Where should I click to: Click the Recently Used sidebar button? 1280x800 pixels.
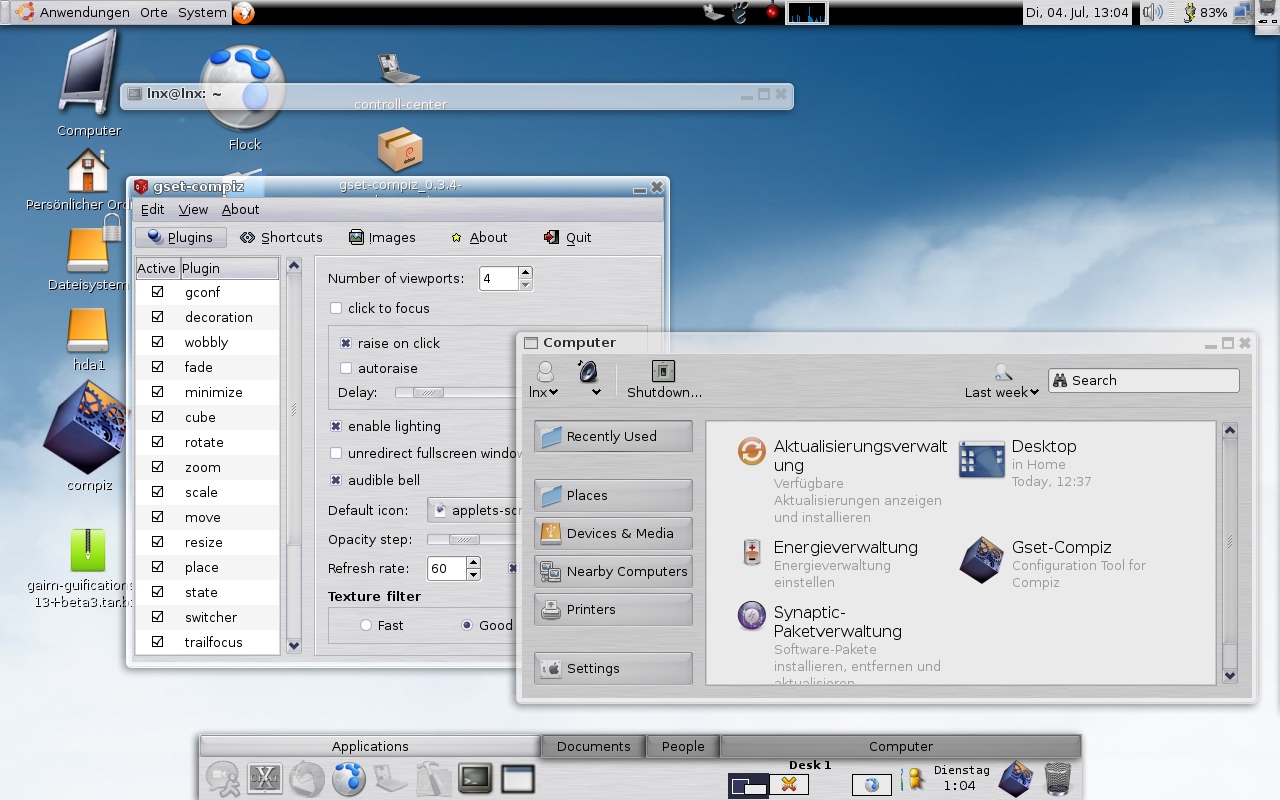coord(613,436)
